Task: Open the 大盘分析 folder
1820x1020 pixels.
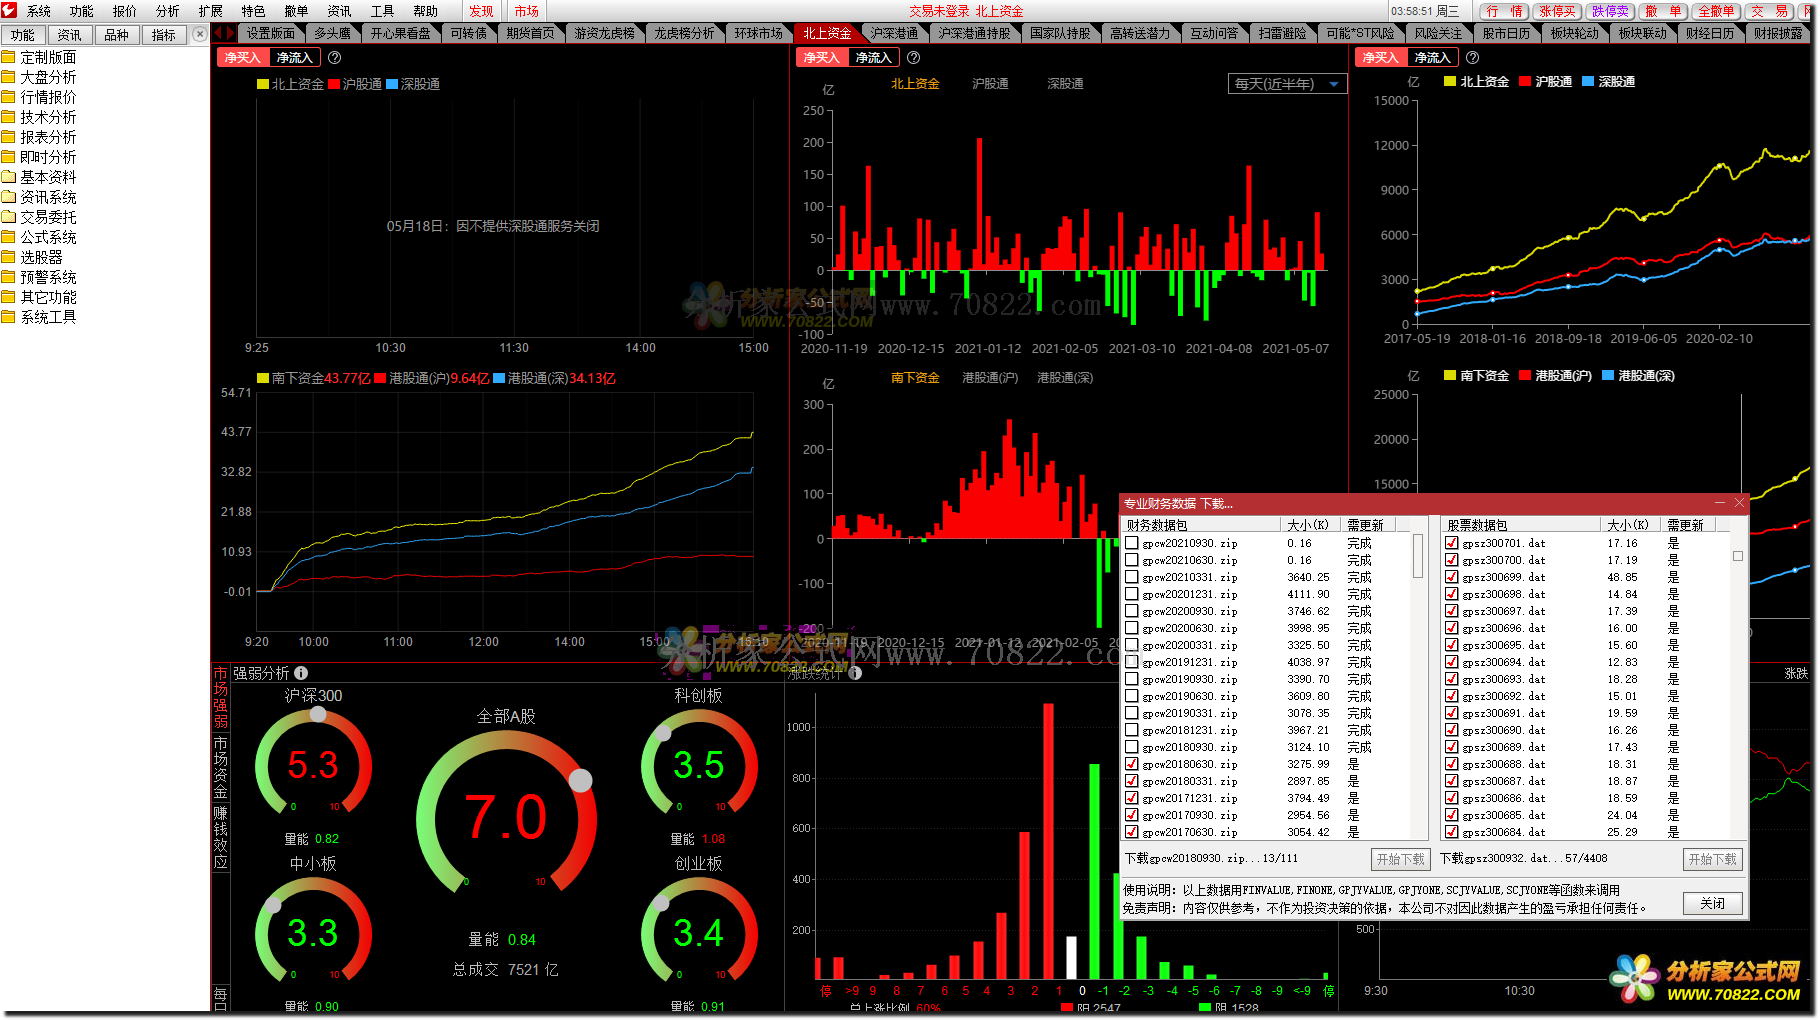Action: click(x=39, y=77)
